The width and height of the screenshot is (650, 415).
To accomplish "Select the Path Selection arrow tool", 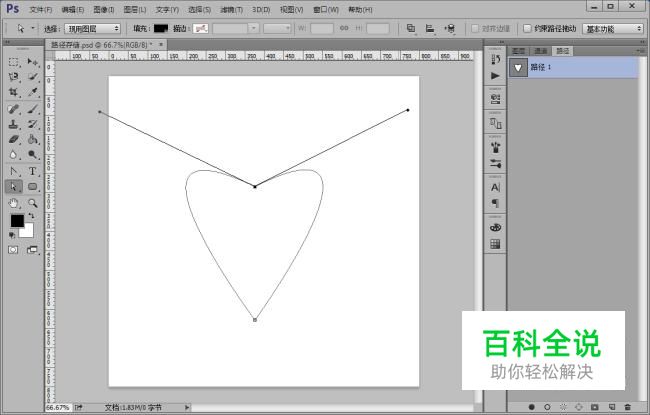I will coord(13,187).
